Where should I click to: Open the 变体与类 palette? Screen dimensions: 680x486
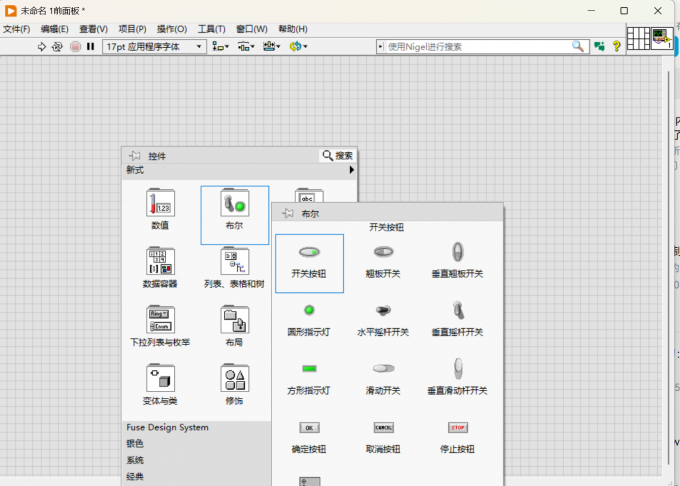[160, 385]
